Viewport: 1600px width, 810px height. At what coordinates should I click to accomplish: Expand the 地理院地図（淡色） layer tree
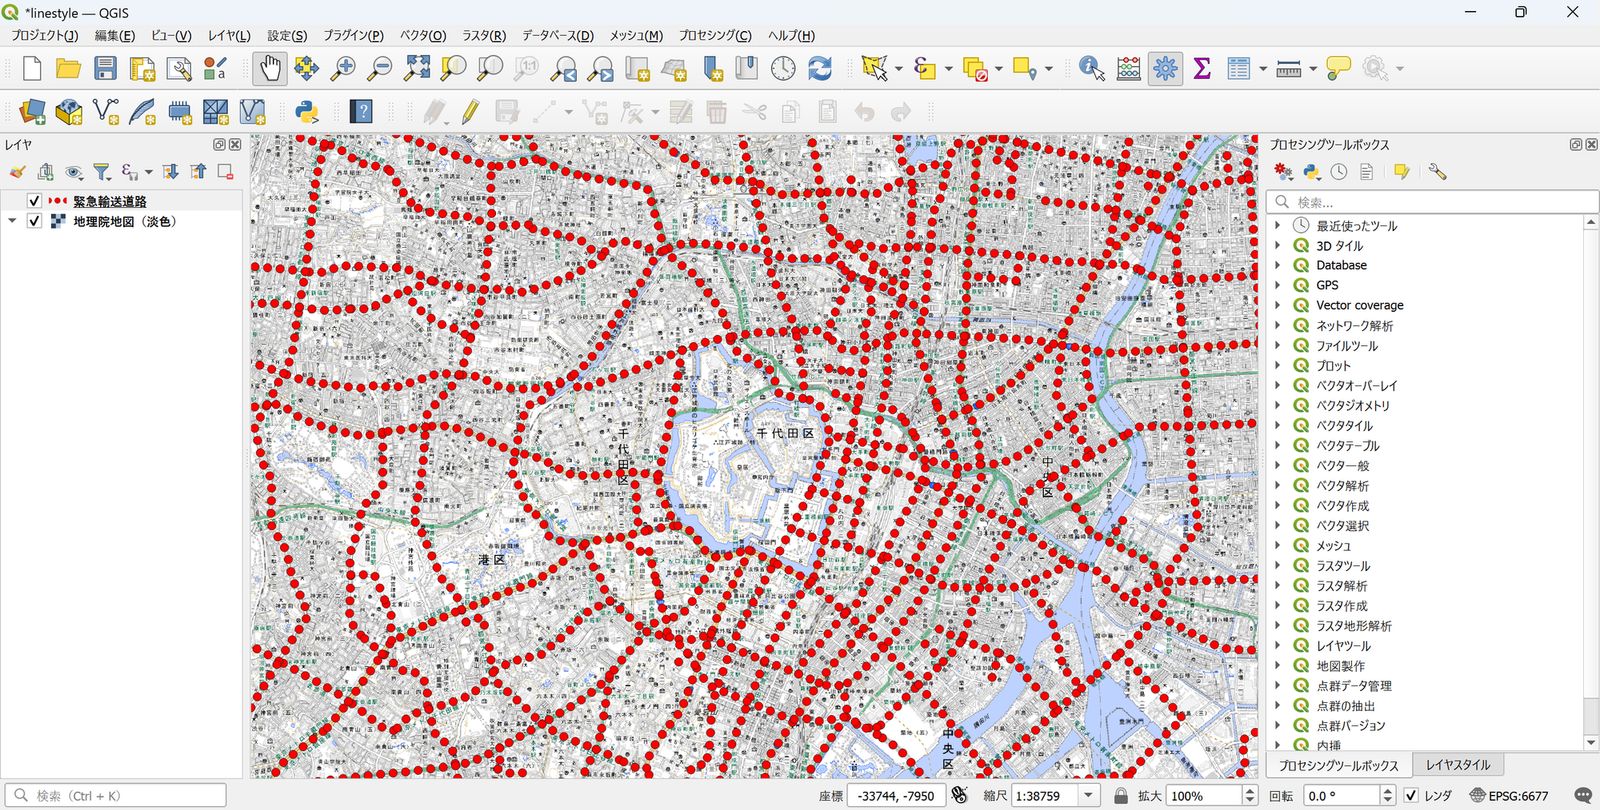point(12,221)
